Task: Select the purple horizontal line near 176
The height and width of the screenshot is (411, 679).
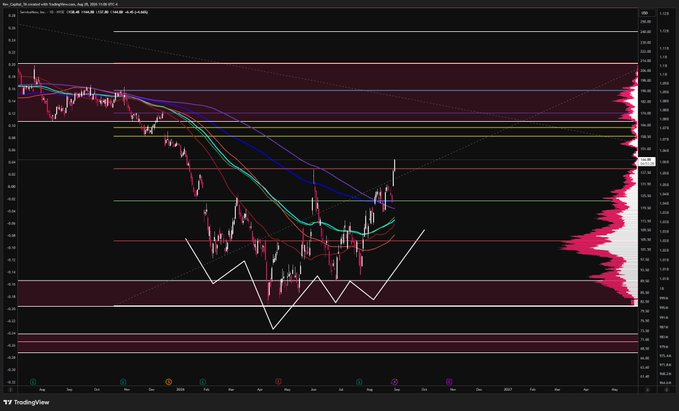Action: pyautogui.click(x=375, y=113)
